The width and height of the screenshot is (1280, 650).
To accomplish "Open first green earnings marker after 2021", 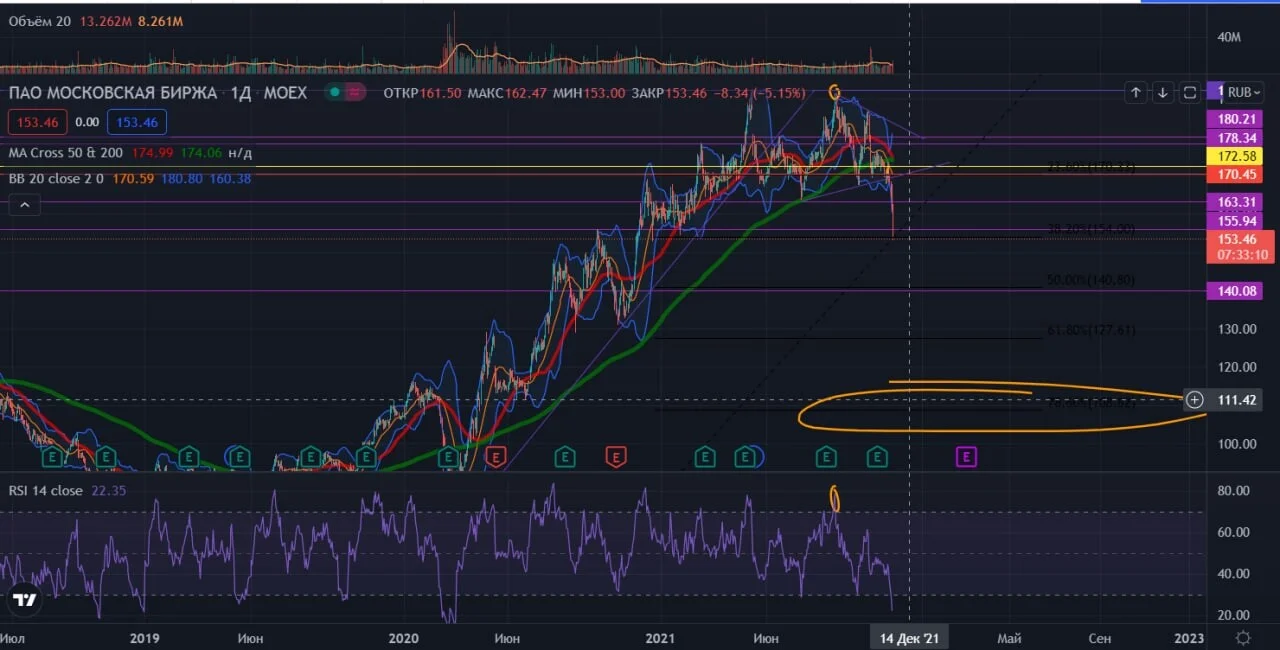I will coord(705,457).
